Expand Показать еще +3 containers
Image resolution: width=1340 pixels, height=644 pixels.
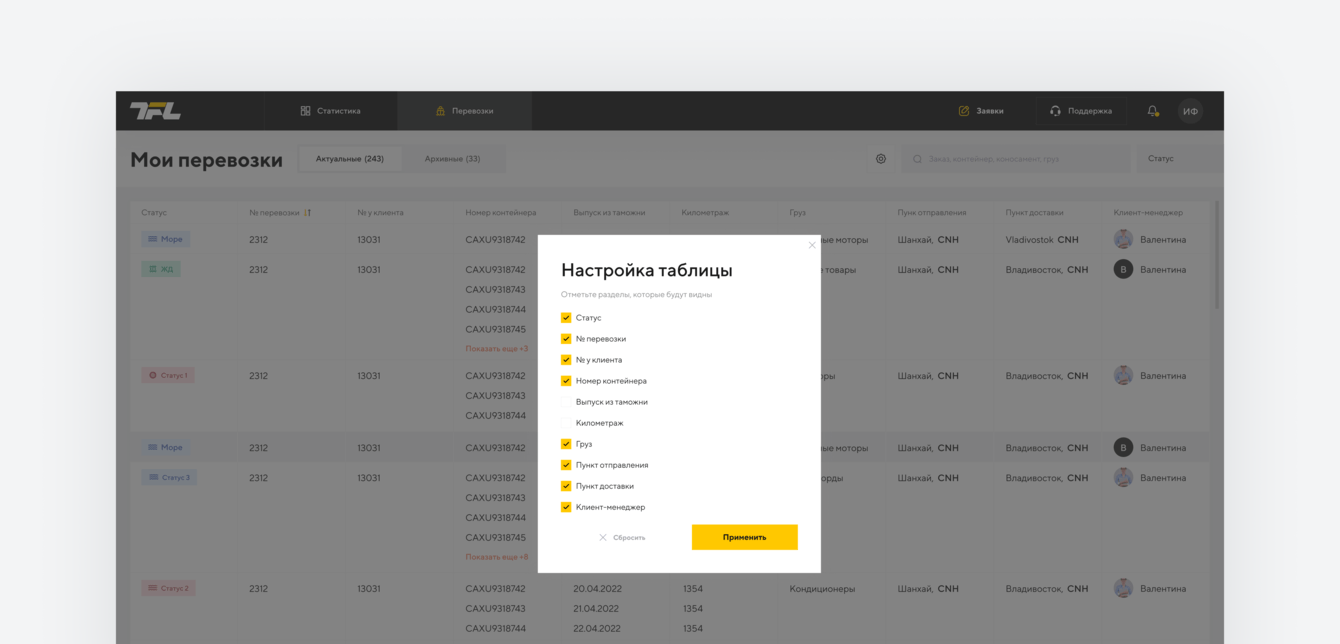click(496, 349)
